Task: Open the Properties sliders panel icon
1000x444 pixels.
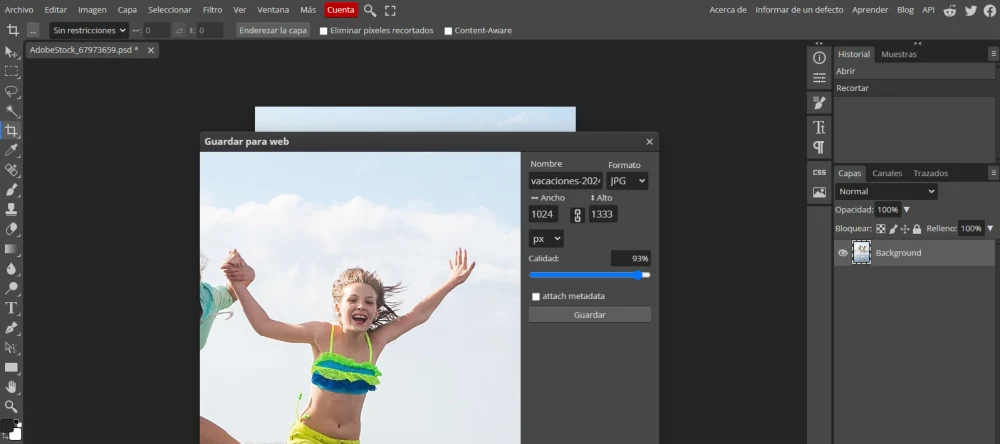Action: coord(820,78)
